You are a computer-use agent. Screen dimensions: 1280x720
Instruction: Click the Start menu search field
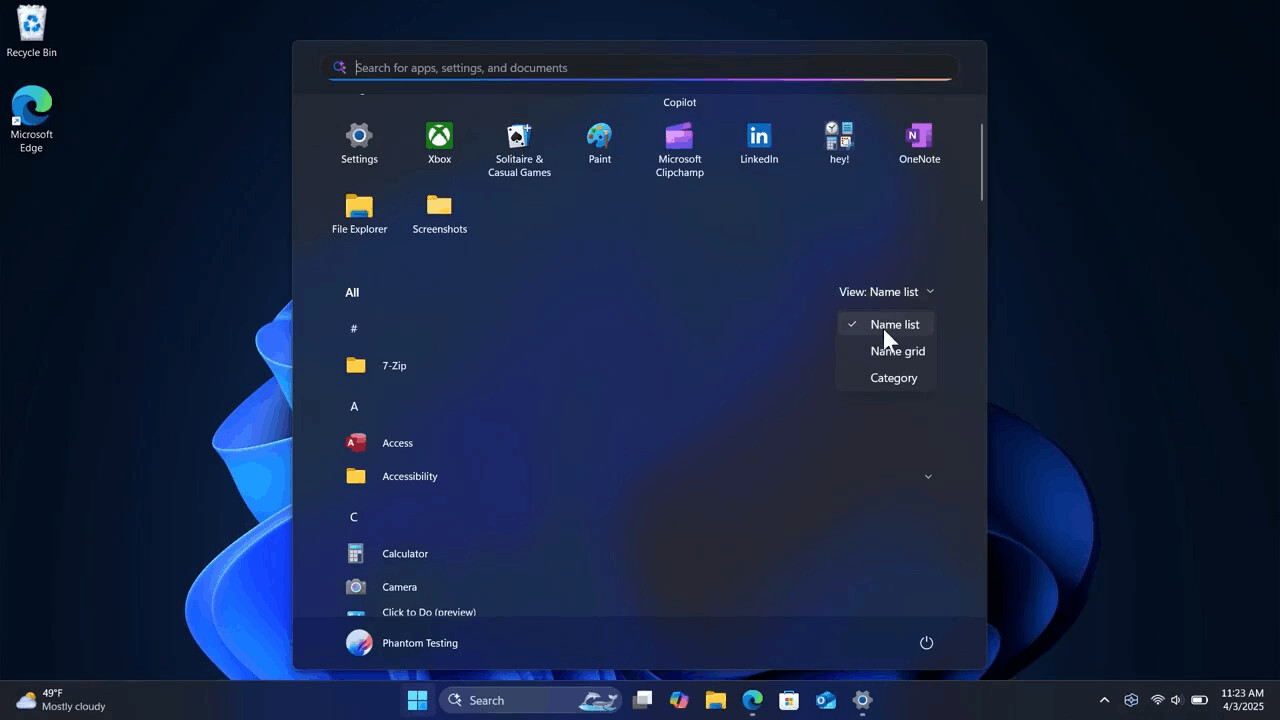[x=641, y=68]
